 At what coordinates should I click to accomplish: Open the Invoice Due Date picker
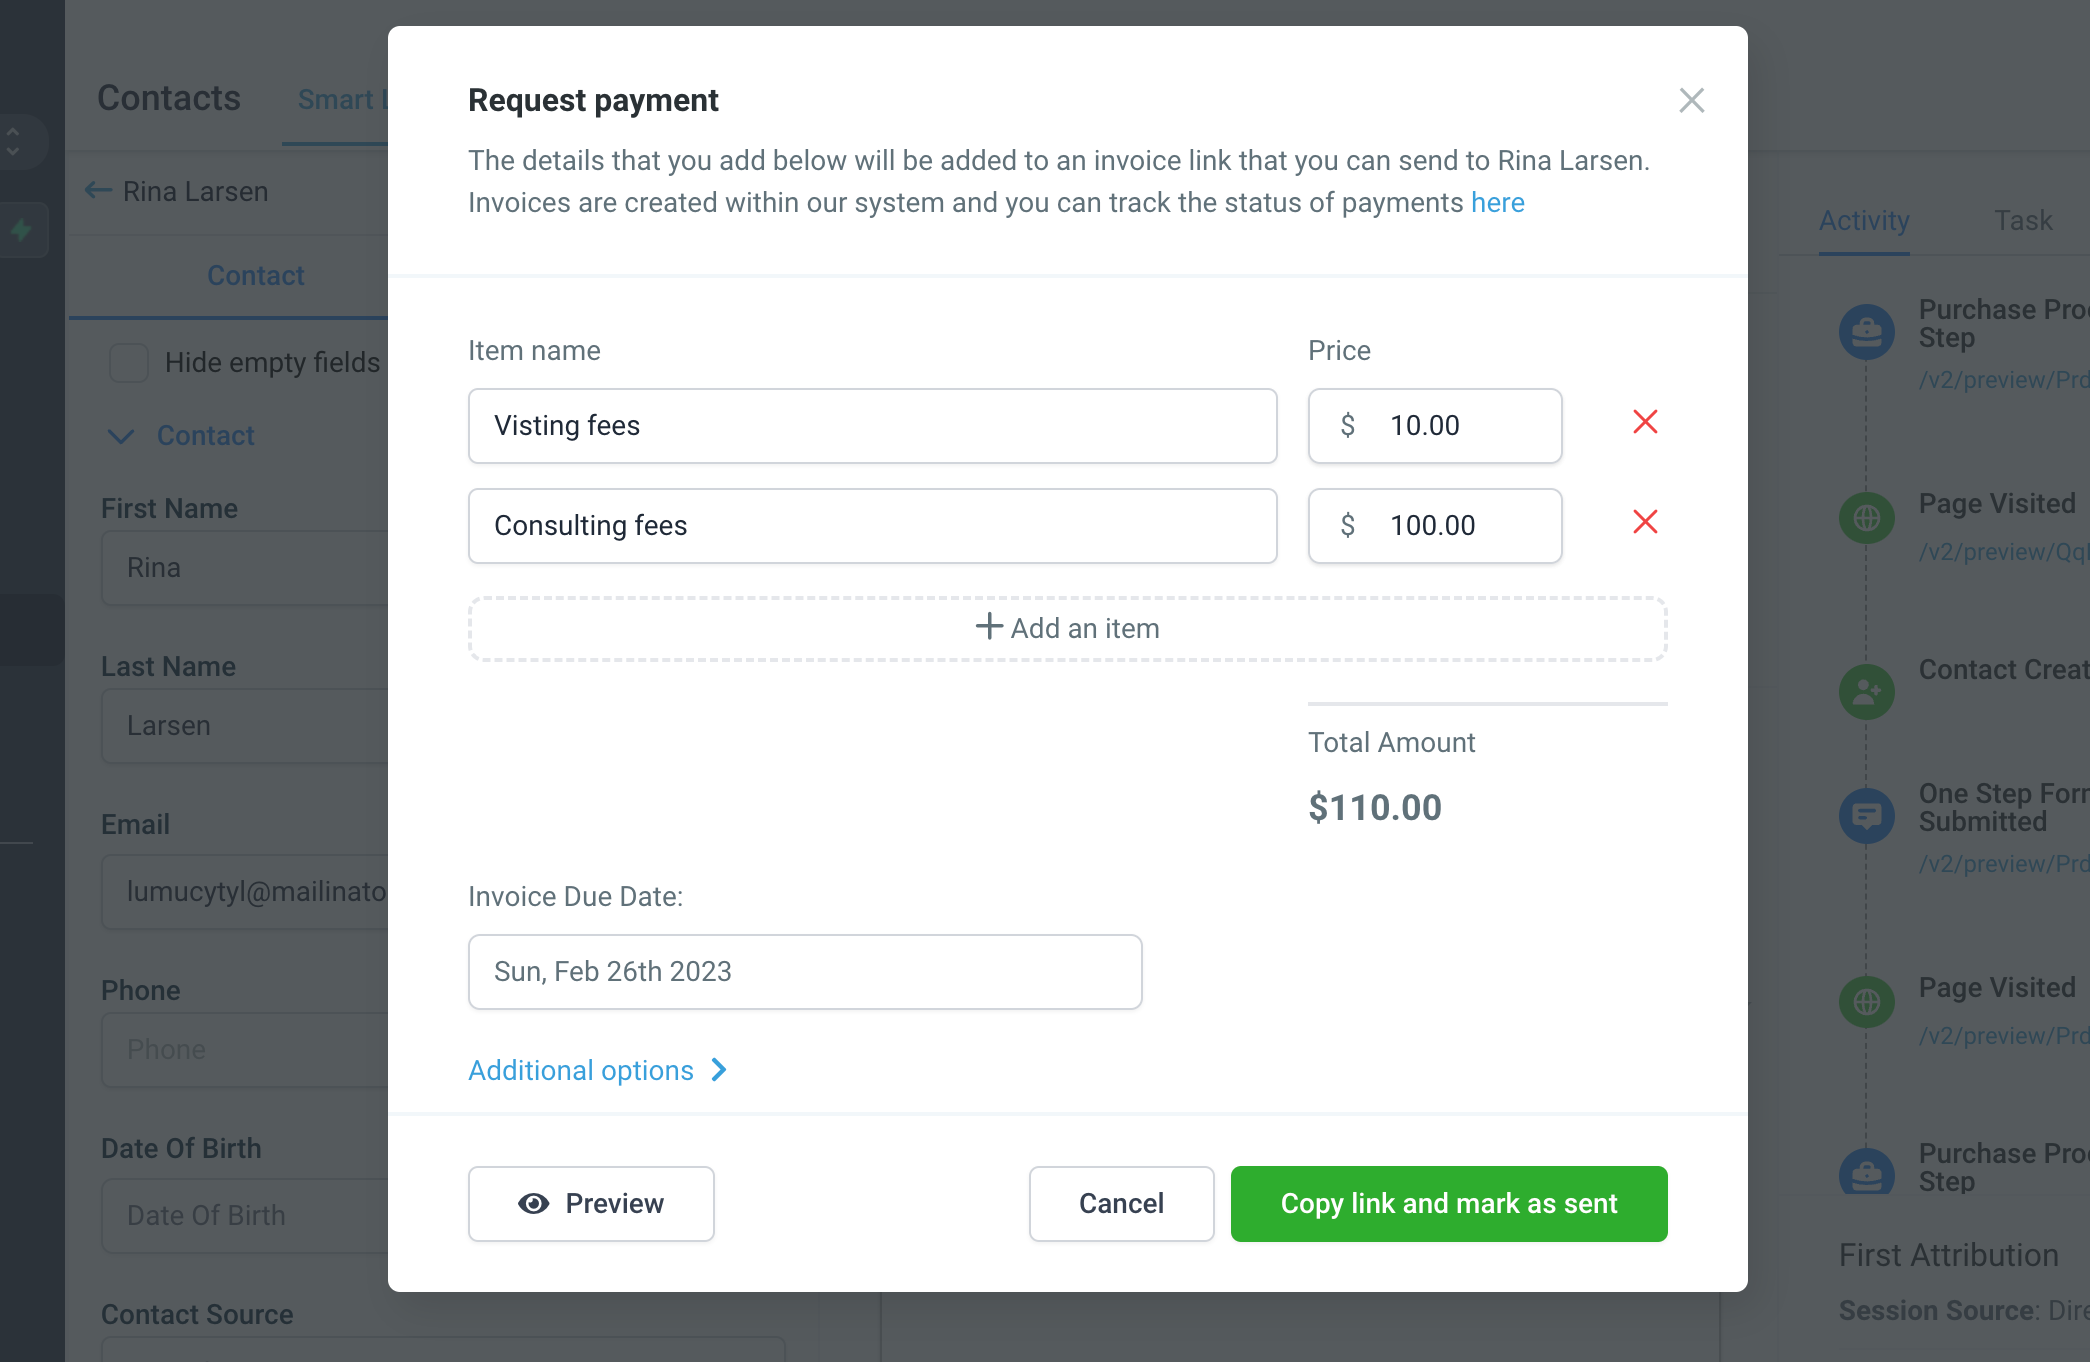click(804, 972)
